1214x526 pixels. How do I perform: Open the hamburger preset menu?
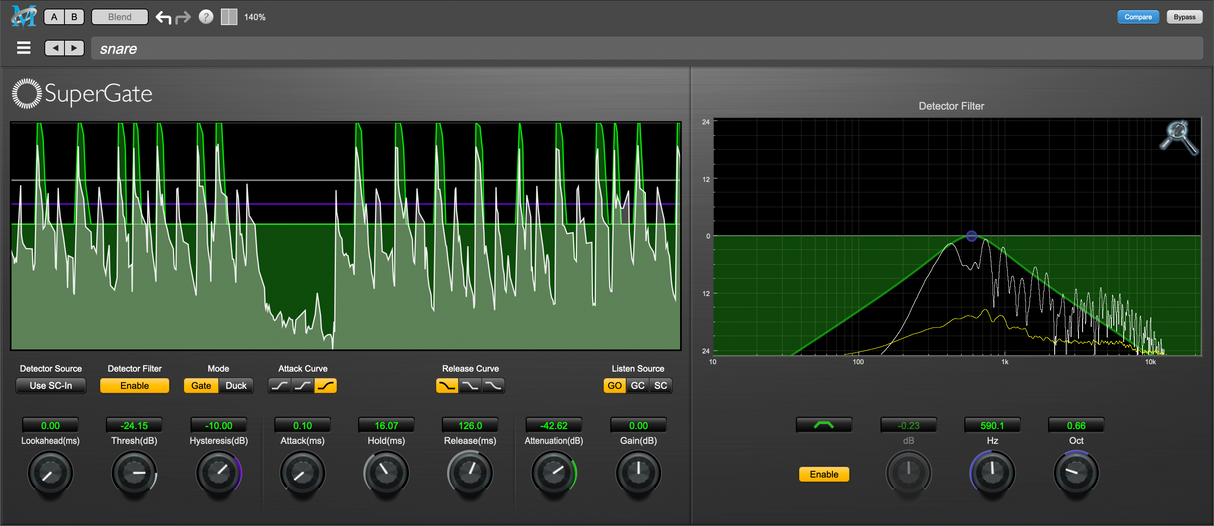(x=24, y=48)
